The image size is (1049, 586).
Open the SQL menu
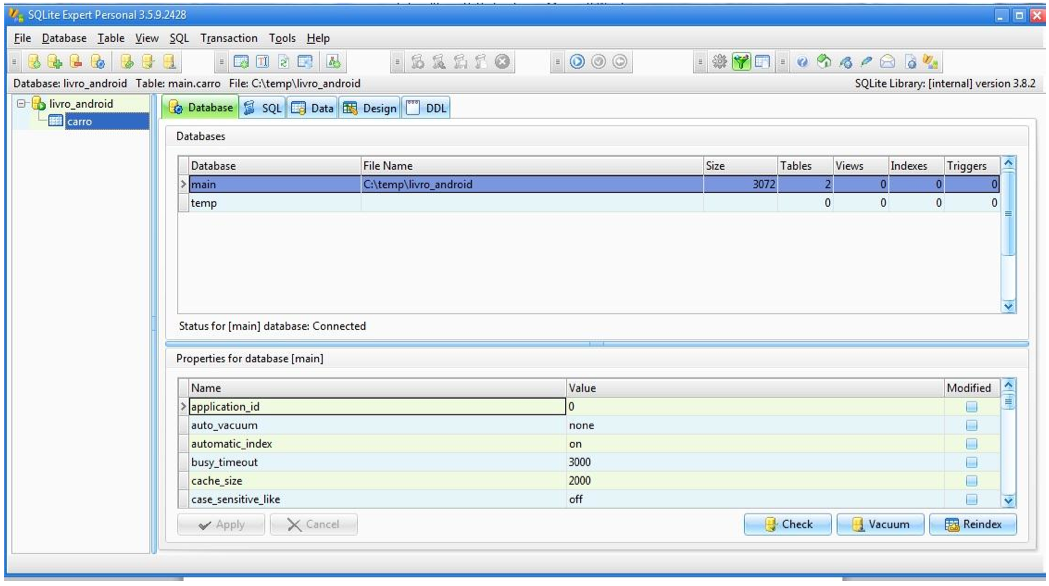[179, 38]
